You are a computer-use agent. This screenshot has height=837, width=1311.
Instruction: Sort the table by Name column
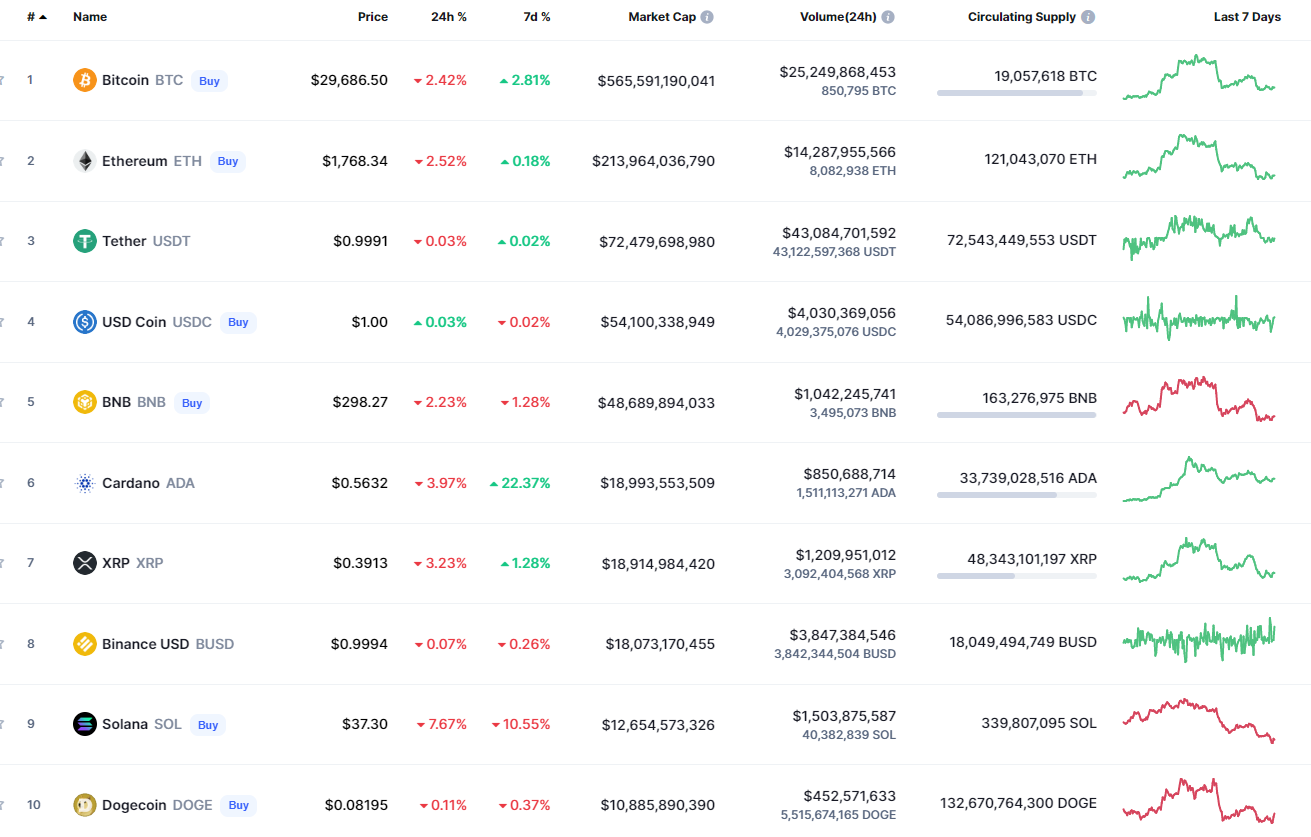click(90, 17)
